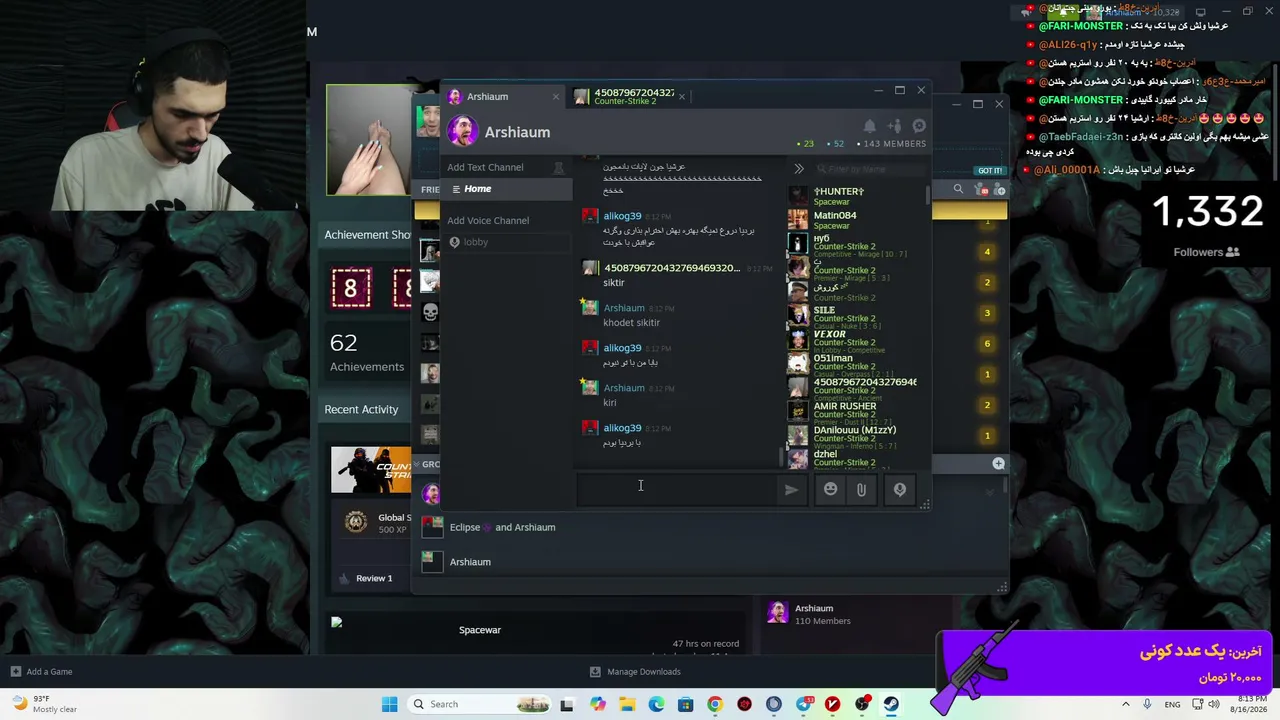The width and height of the screenshot is (1280, 720).
Task: Click the Filter by Name search field
Action: [868, 169]
